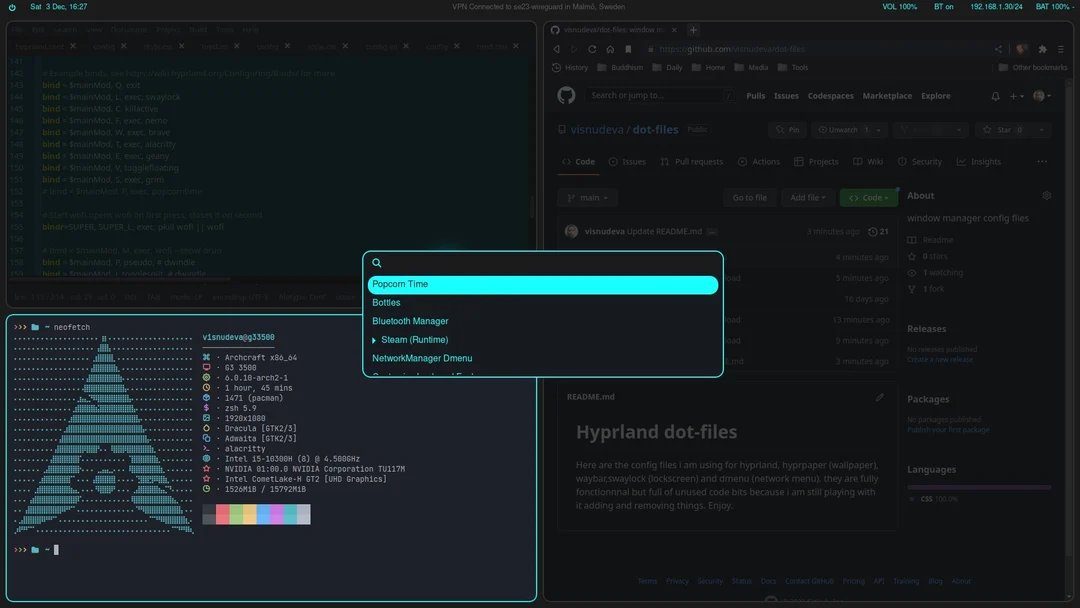Screen dimensions: 1080x608
Task: Reload the page with the refresh icon
Action: (593, 49)
